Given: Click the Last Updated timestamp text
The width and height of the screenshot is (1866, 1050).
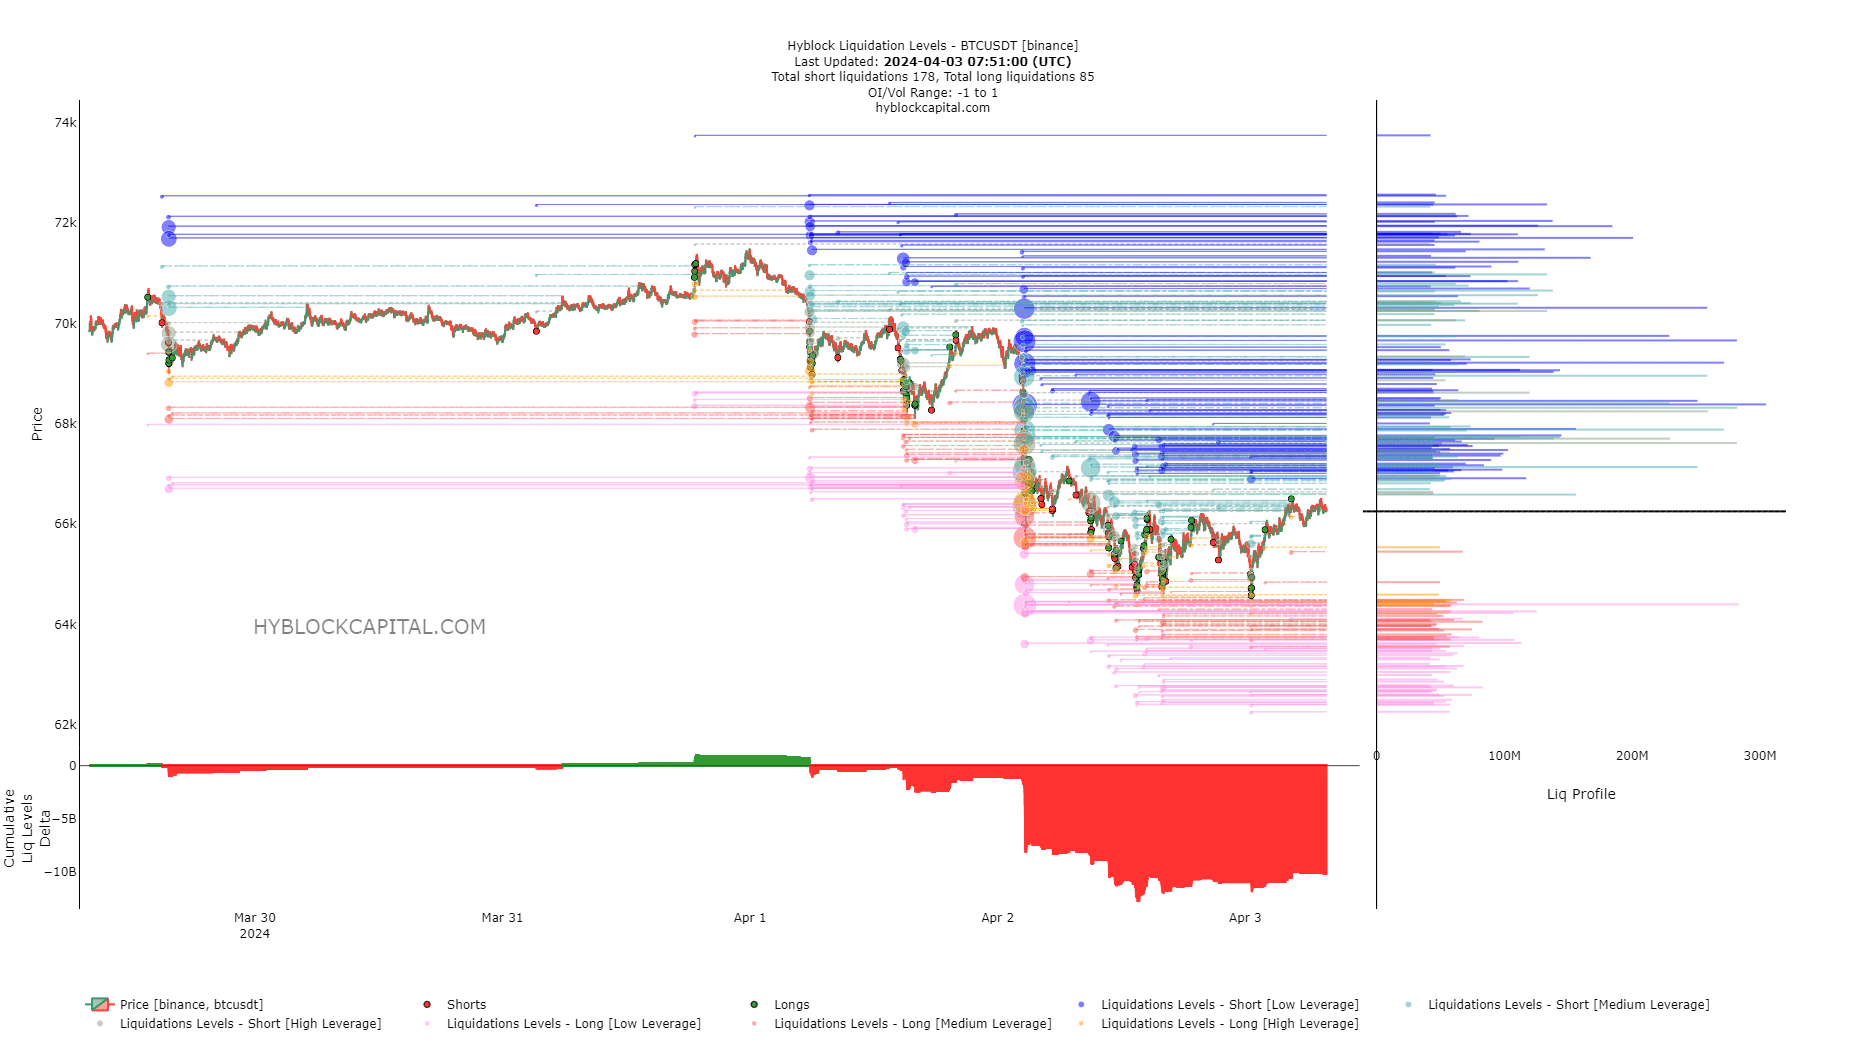Looking at the screenshot, I should (932, 61).
